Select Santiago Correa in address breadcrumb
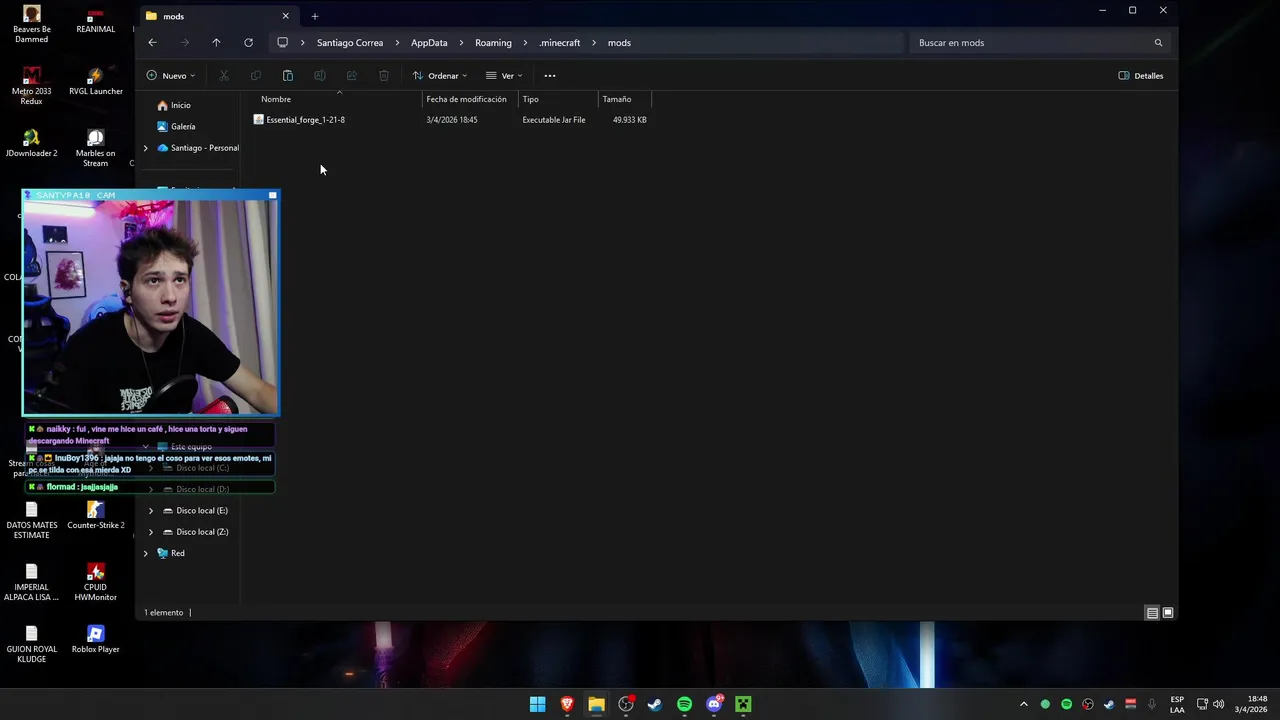This screenshot has width=1280, height=720. (x=350, y=43)
